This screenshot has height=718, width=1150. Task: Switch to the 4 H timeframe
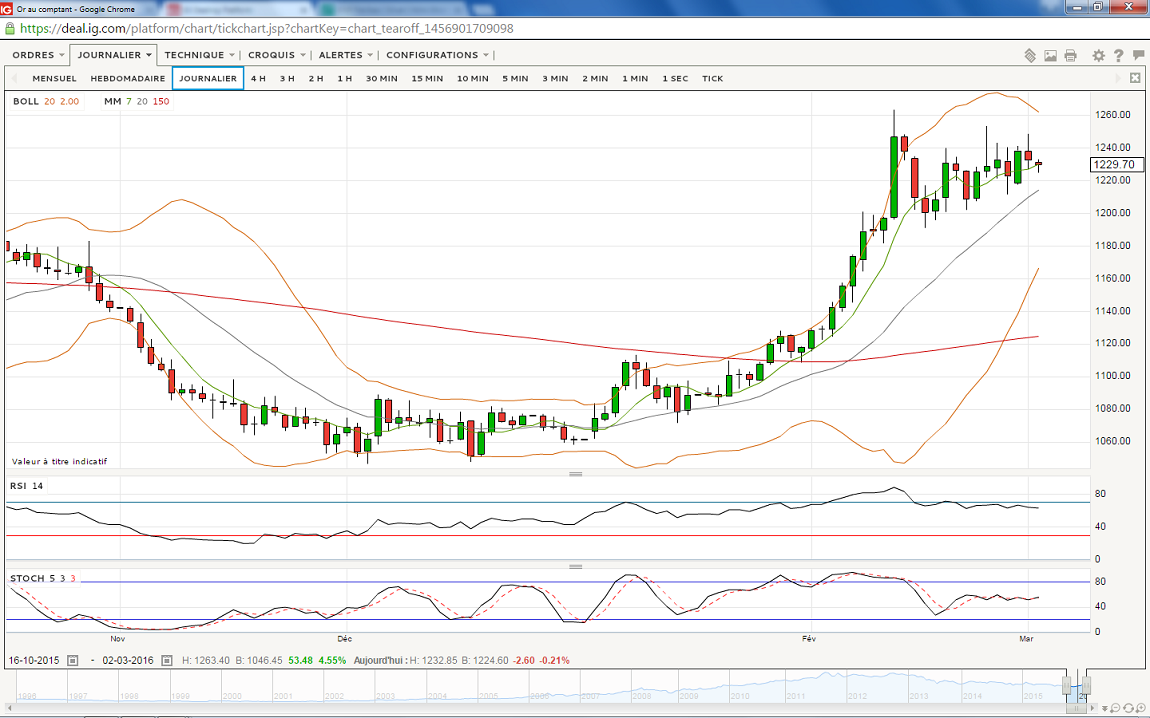click(x=258, y=78)
